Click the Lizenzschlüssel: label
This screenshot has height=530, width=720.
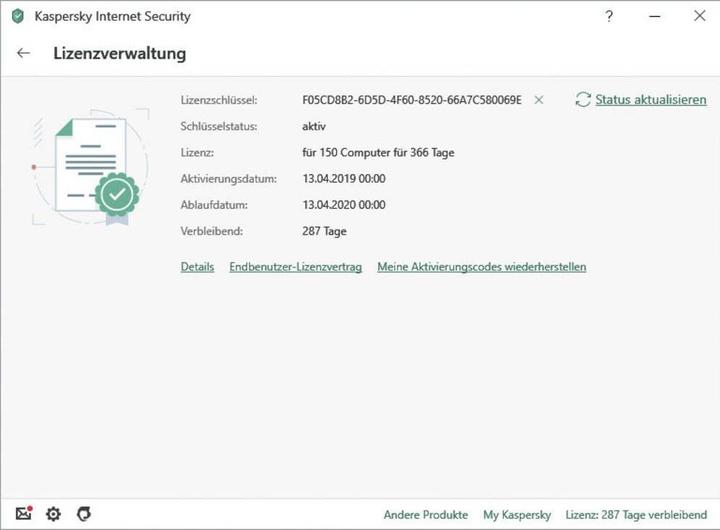[x=219, y=100]
